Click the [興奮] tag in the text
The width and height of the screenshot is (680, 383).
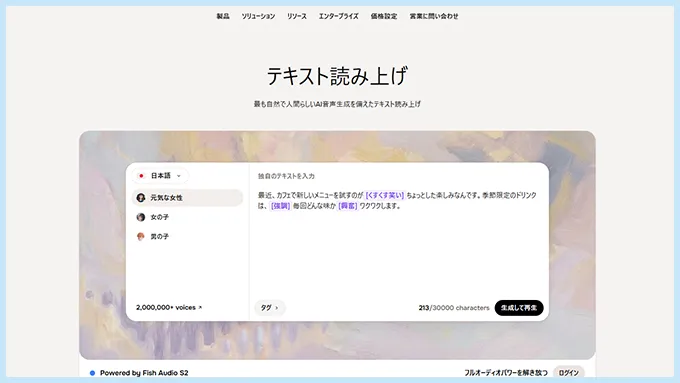(348, 206)
